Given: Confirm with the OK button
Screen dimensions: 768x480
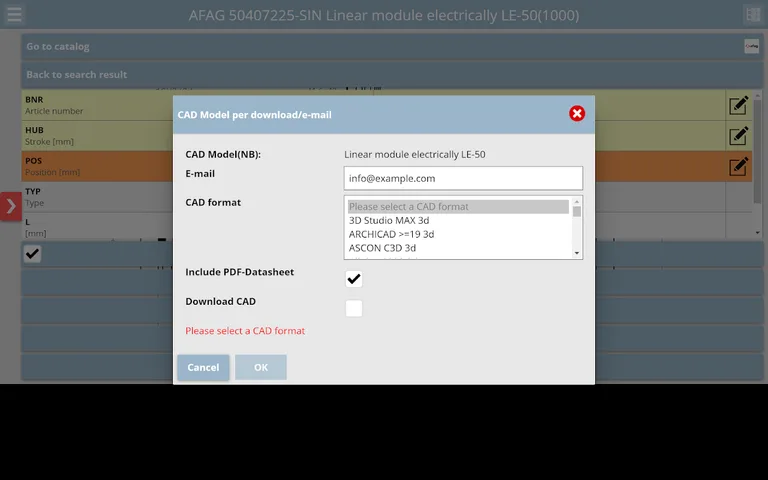Looking at the screenshot, I should coord(261,367).
